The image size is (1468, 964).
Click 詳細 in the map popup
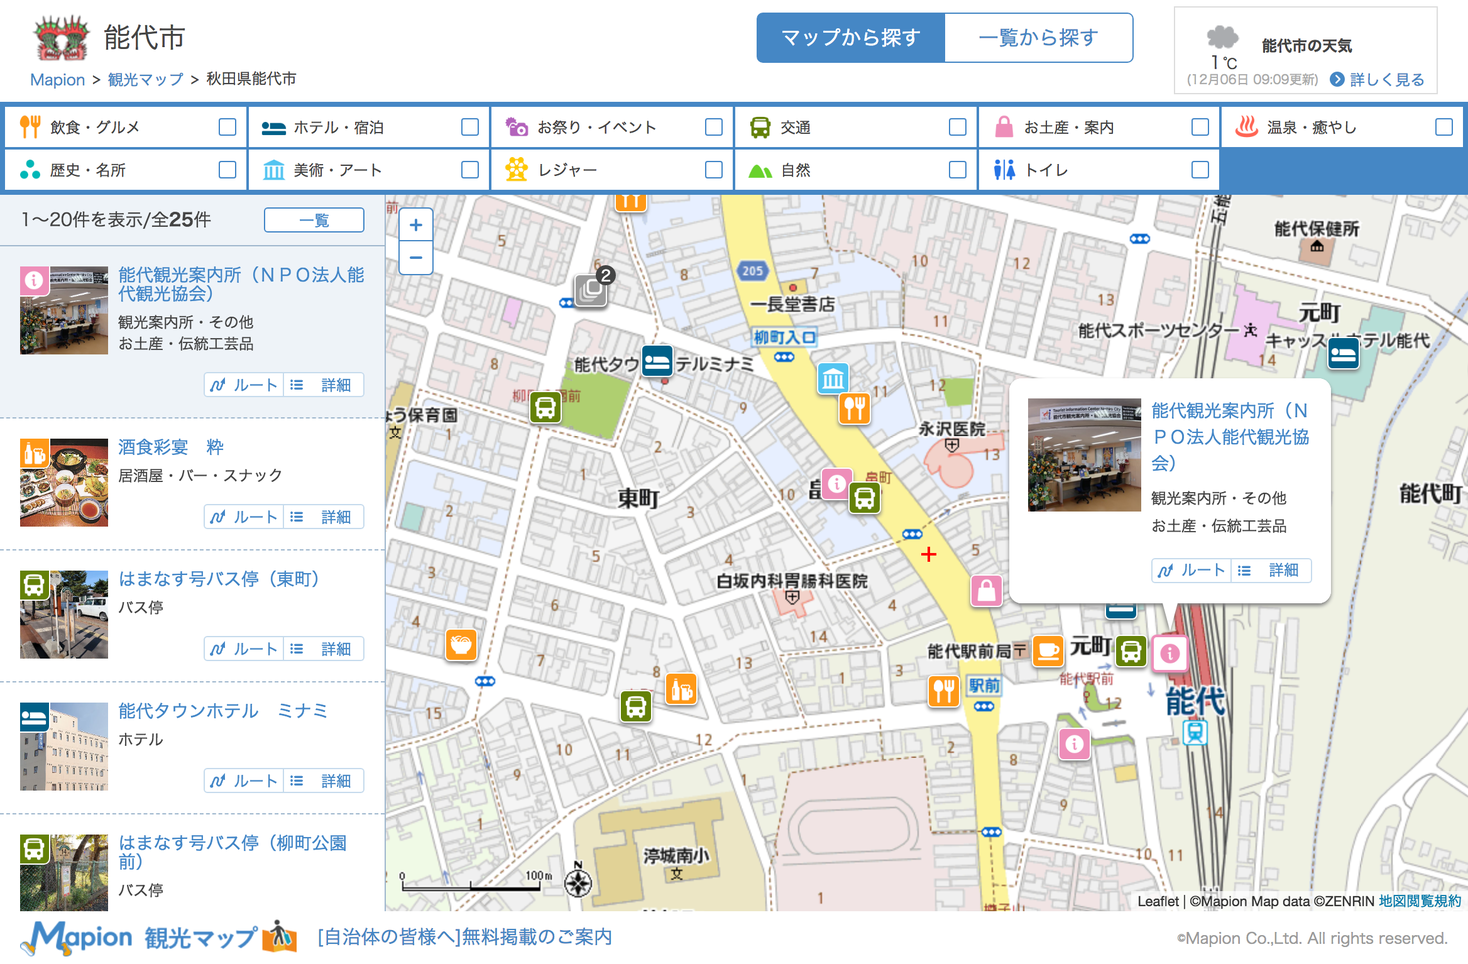[x=1273, y=570]
